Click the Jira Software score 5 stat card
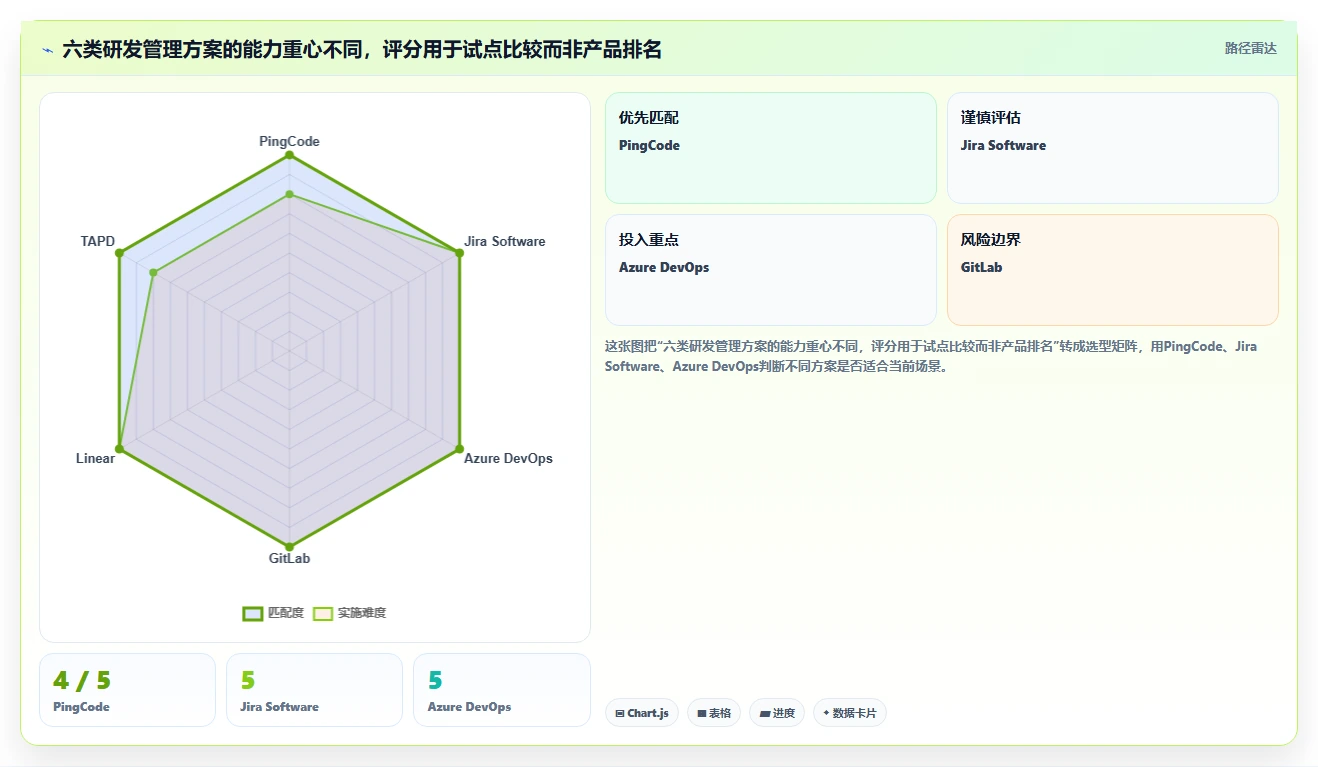Screen dimensions: 1318x767 tap(314, 690)
